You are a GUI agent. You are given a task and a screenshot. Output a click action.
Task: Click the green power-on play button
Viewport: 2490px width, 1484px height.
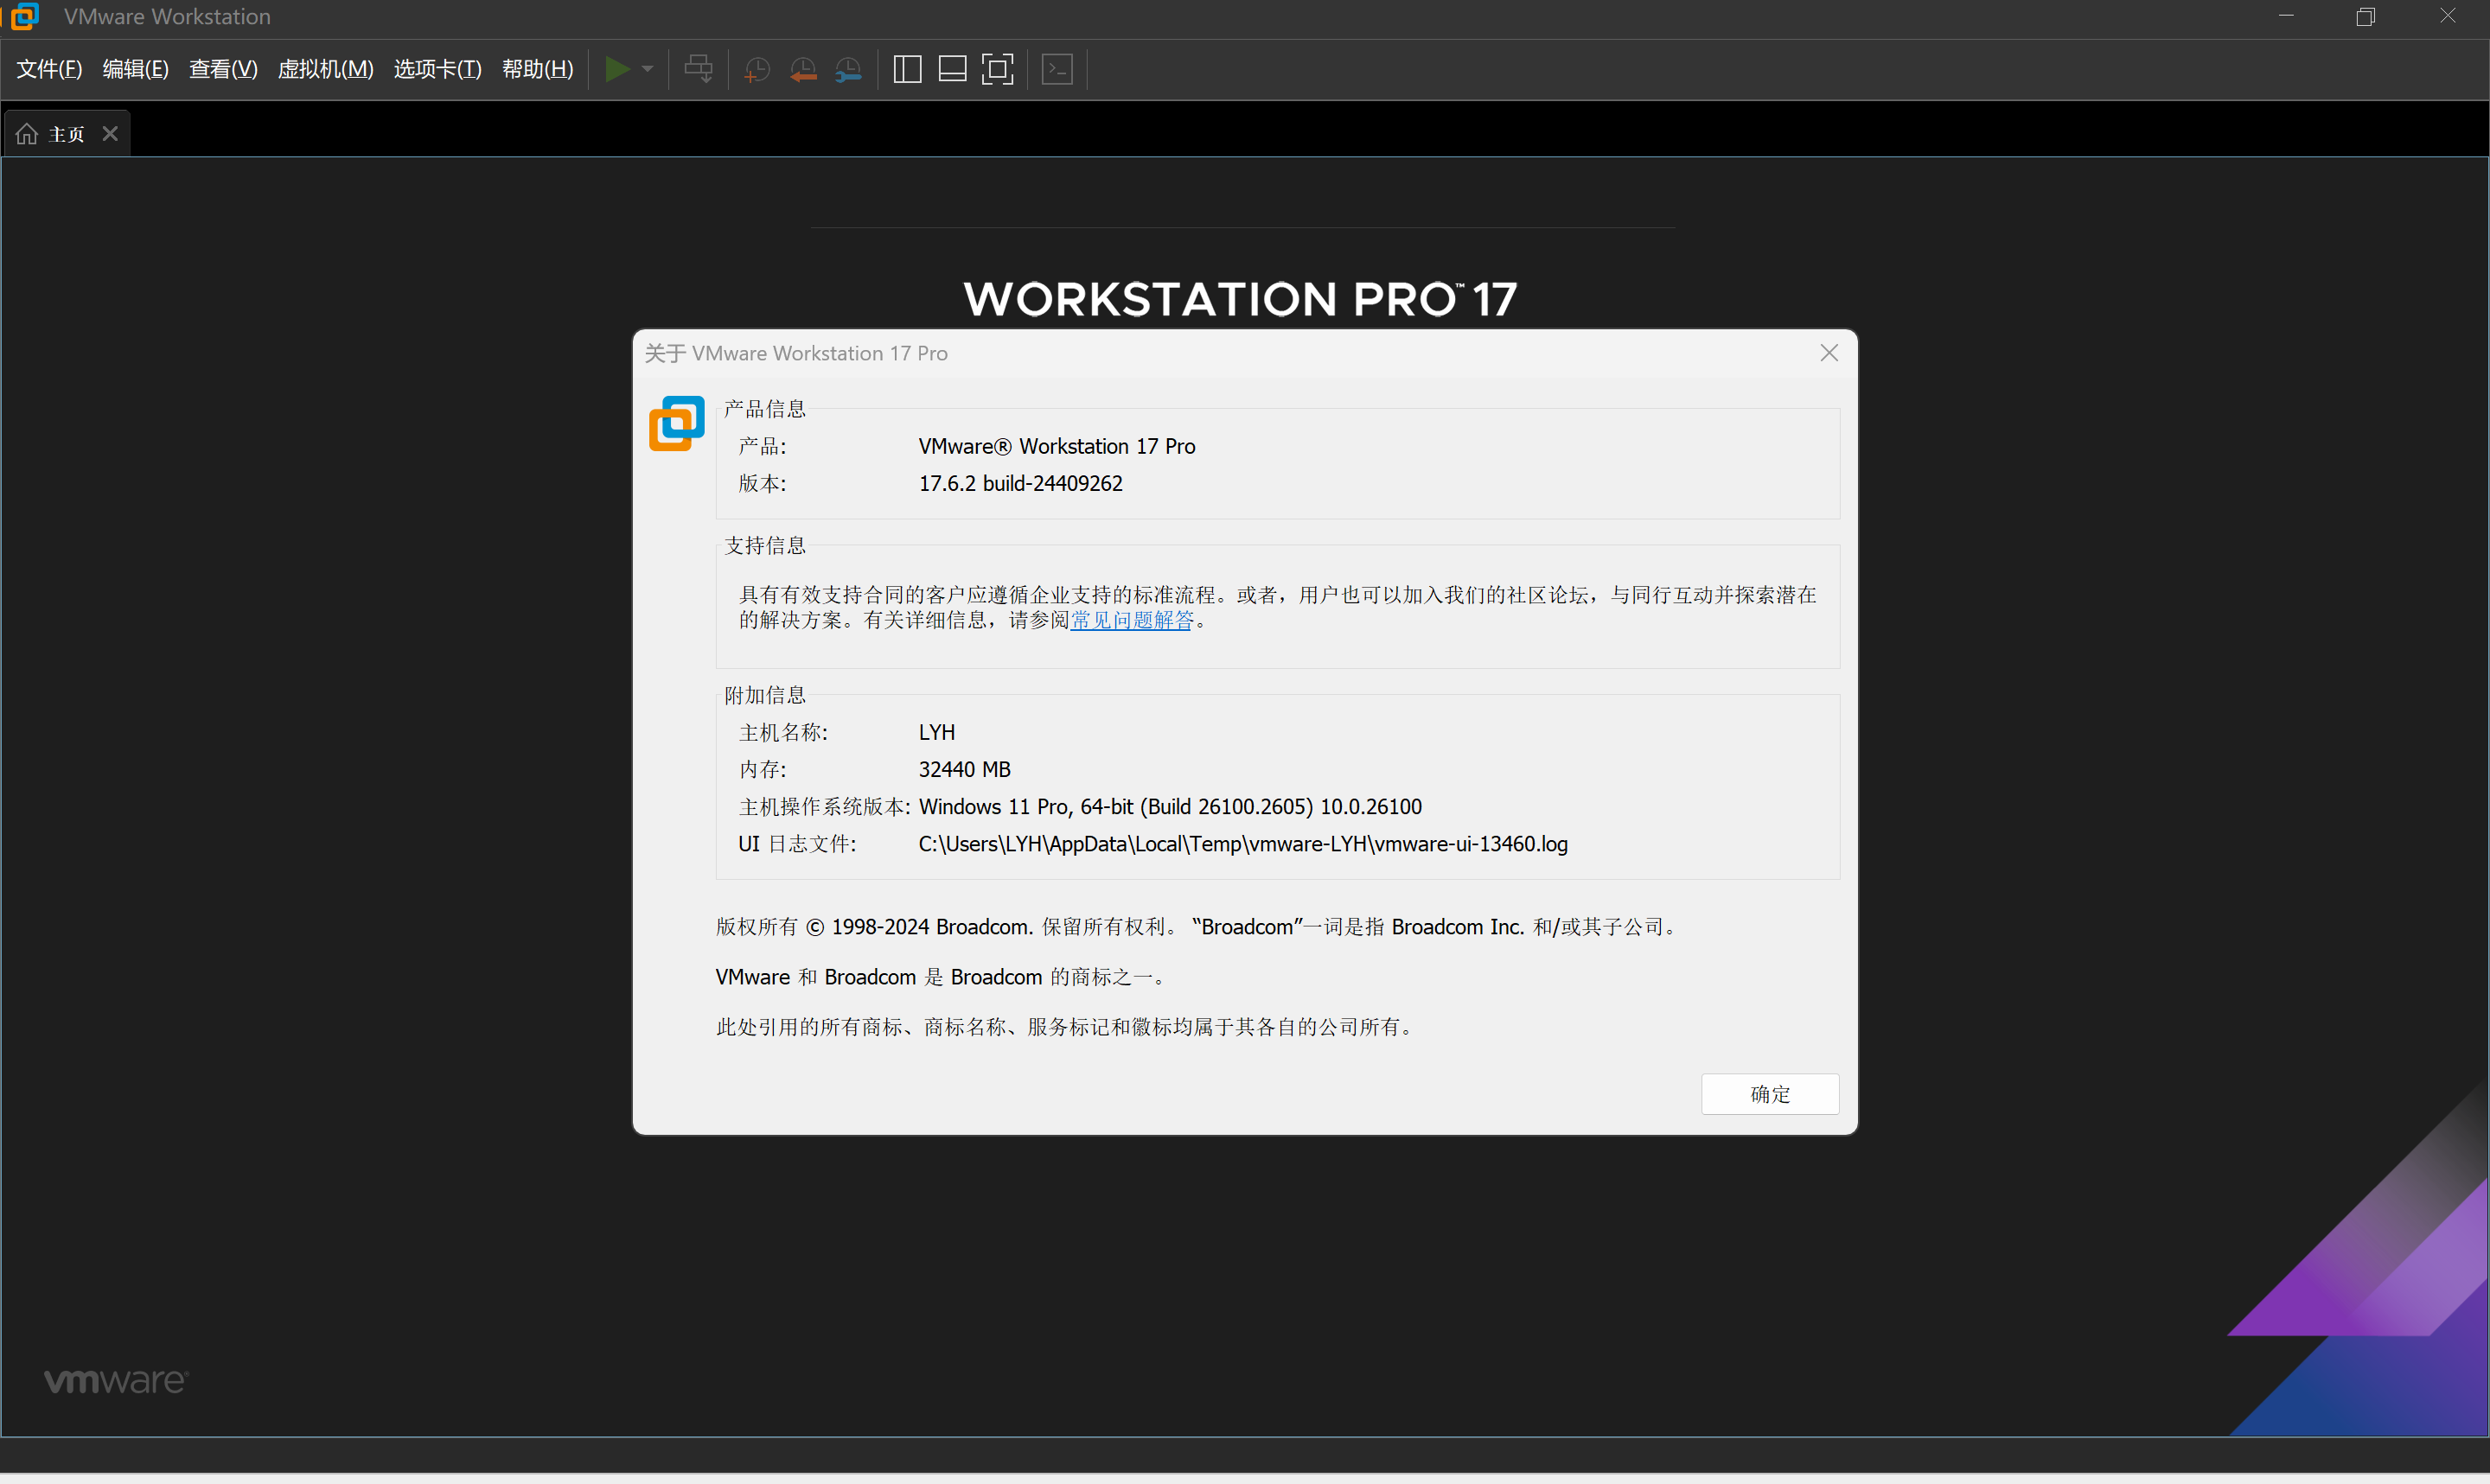point(617,69)
